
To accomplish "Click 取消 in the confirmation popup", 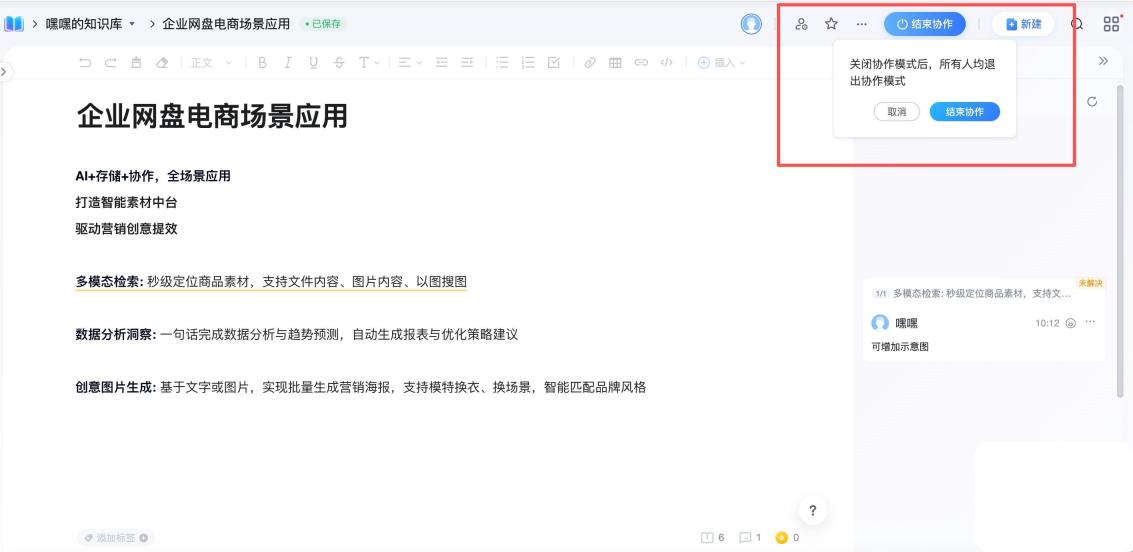I will pos(897,112).
